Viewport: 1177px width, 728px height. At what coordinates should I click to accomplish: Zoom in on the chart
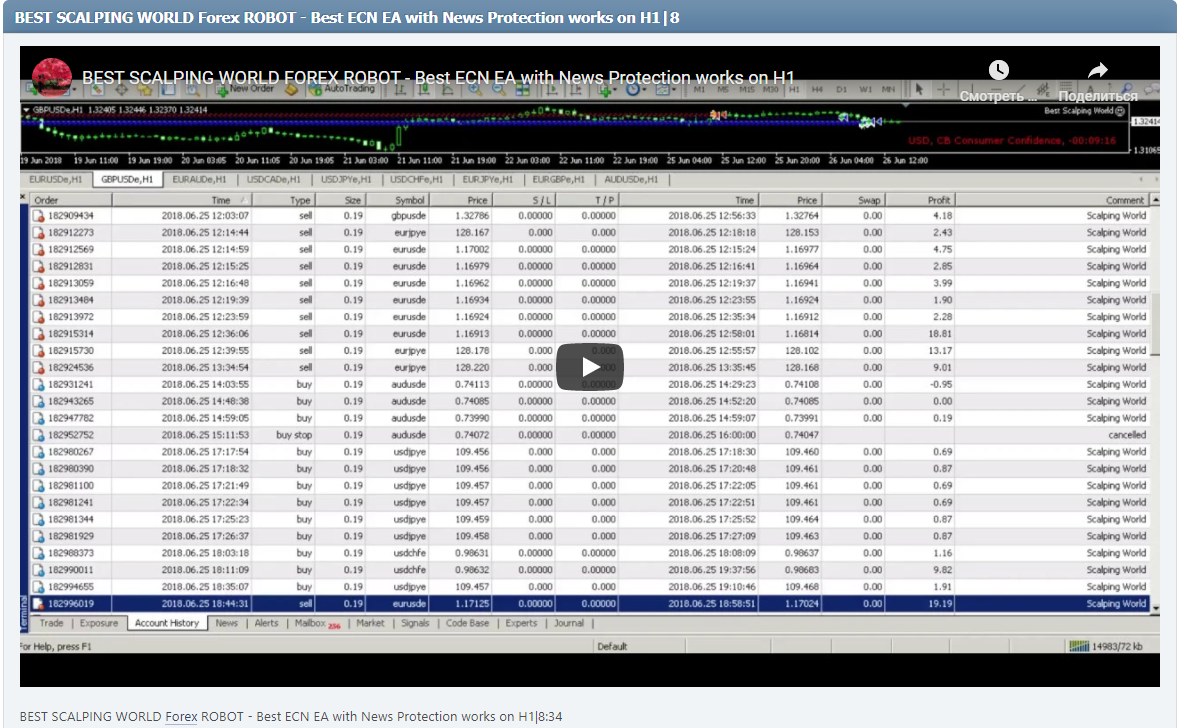pyautogui.click(x=472, y=90)
